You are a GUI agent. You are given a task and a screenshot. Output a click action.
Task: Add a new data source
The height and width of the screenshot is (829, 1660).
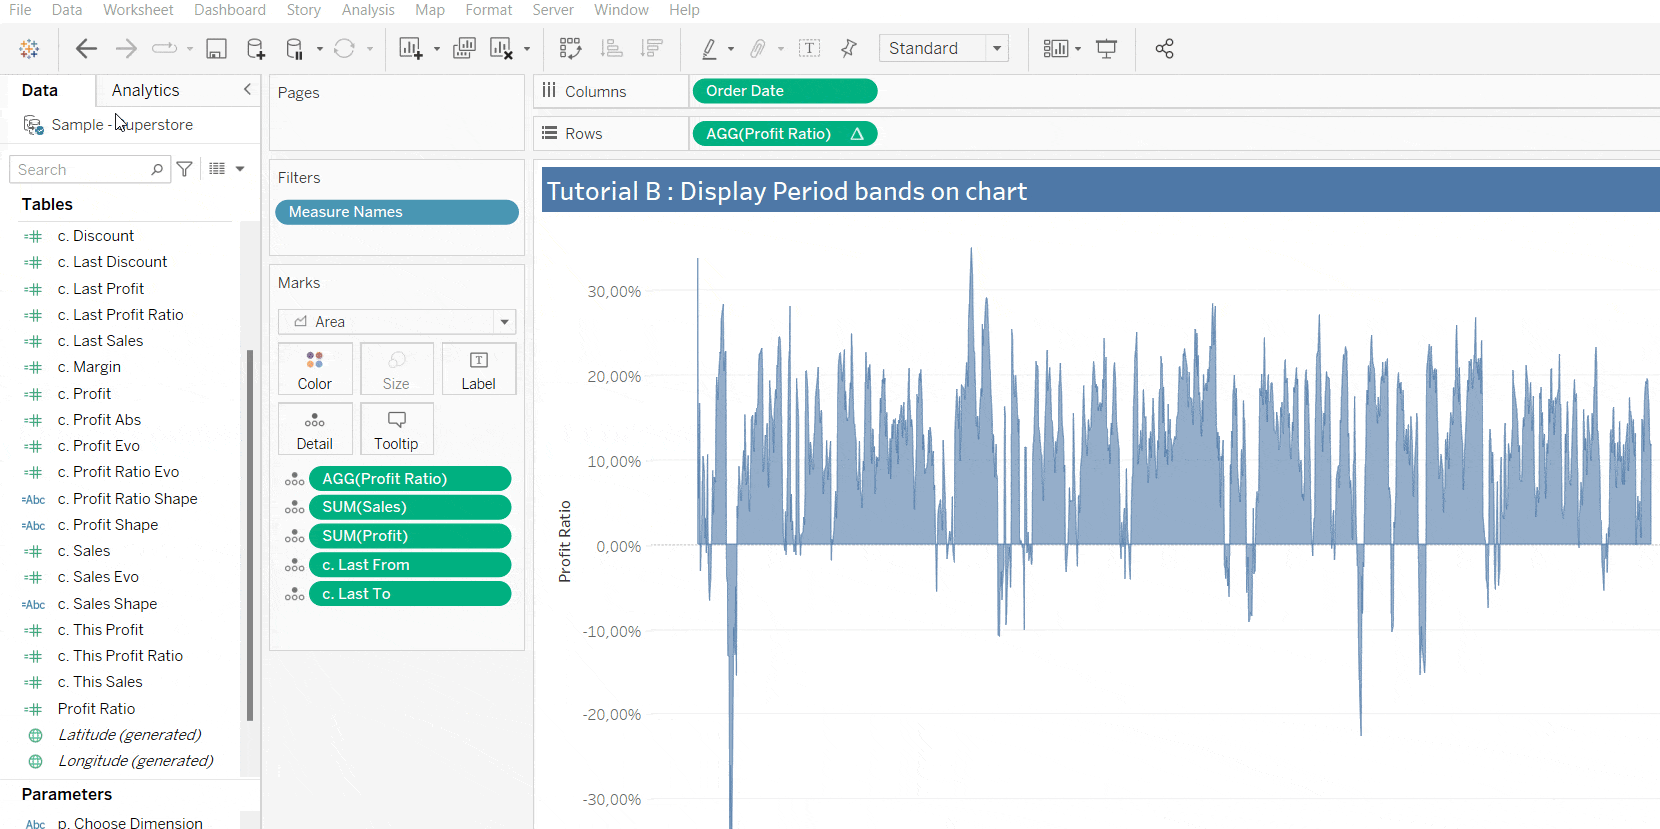[255, 49]
